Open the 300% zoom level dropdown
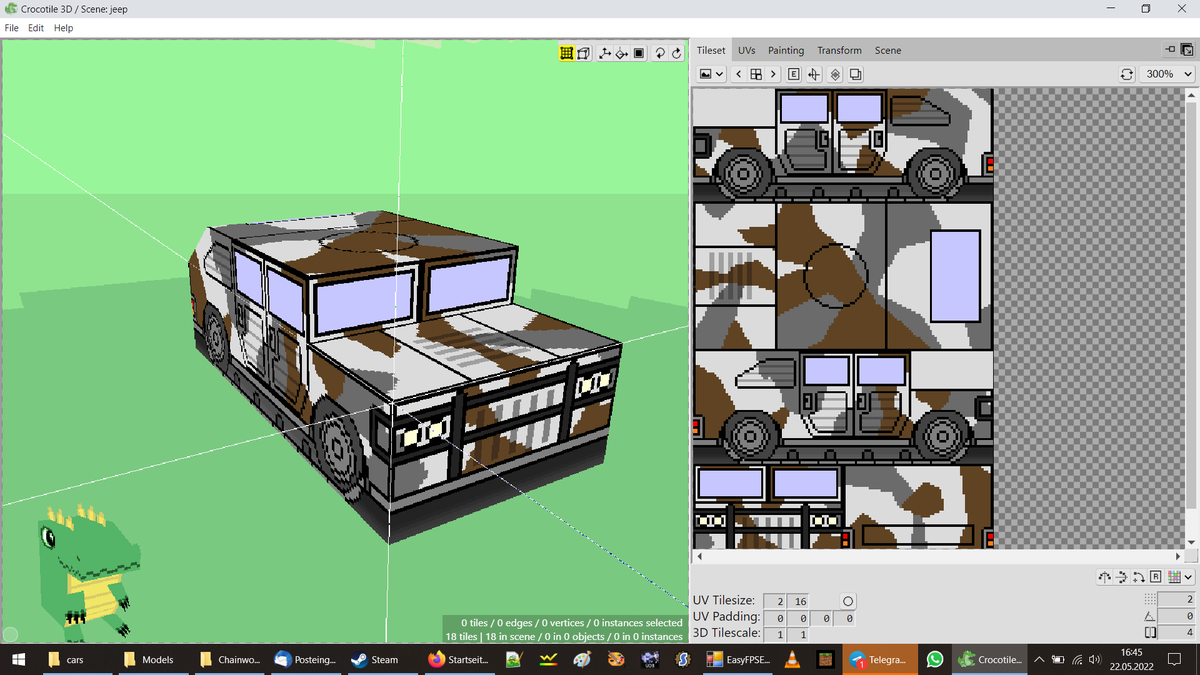Viewport: 1200px width, 675px height. [x=1167, y=73]
